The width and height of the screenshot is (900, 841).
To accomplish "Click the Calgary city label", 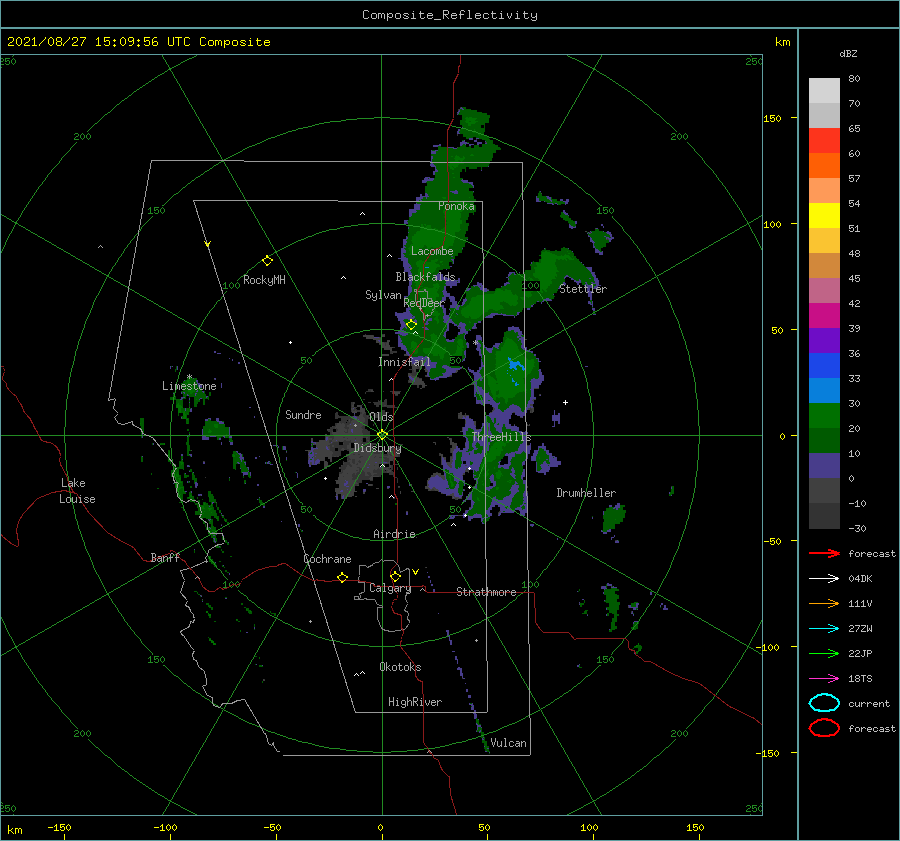I will click(x=390, y=588).
